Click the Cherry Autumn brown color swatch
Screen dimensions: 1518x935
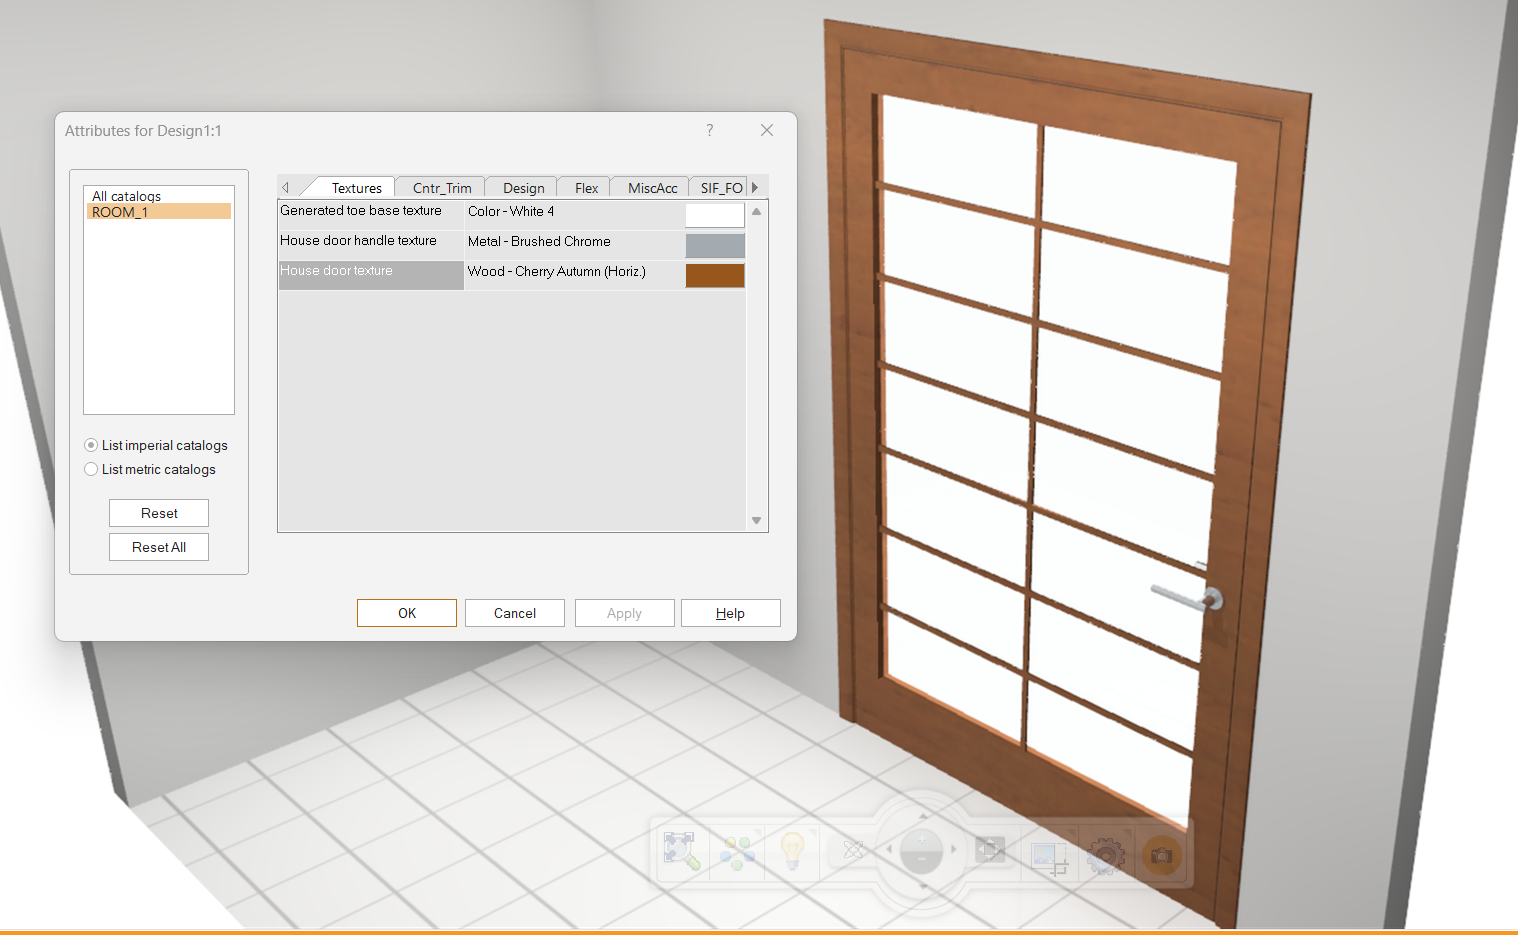point(715,275)
